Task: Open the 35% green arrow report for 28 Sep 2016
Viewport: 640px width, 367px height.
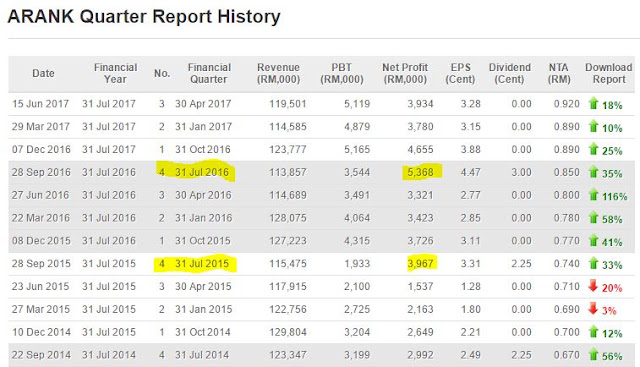Action: [593, 172]
